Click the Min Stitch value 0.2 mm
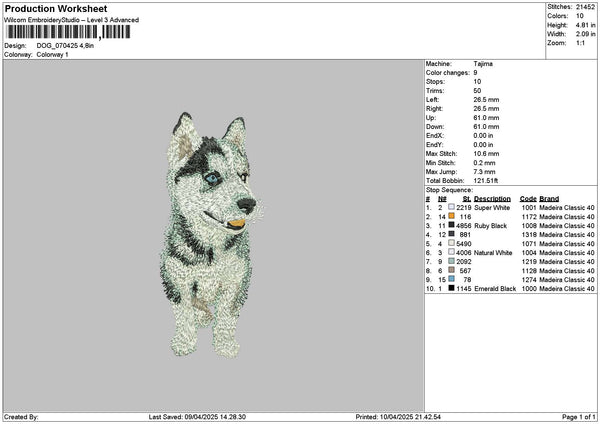The width and height of the screenshot is (600, 424). click(x=484, y=163)
